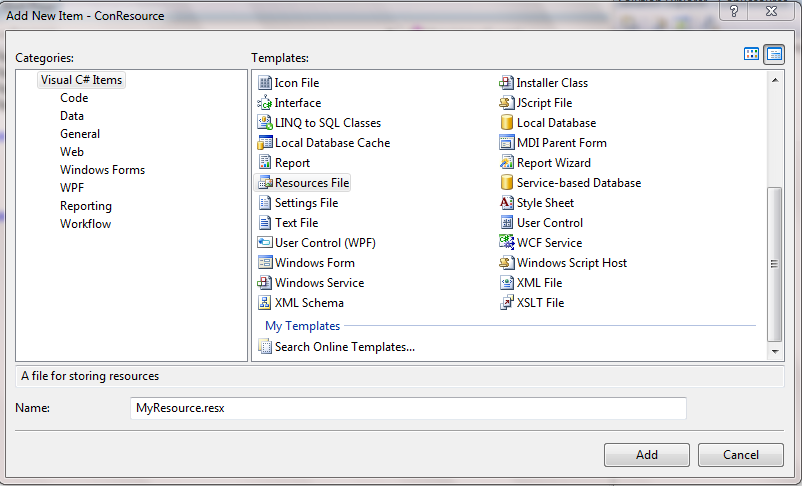Click the Name input field
Screen dimensions: 802x486
pos(408,408)
